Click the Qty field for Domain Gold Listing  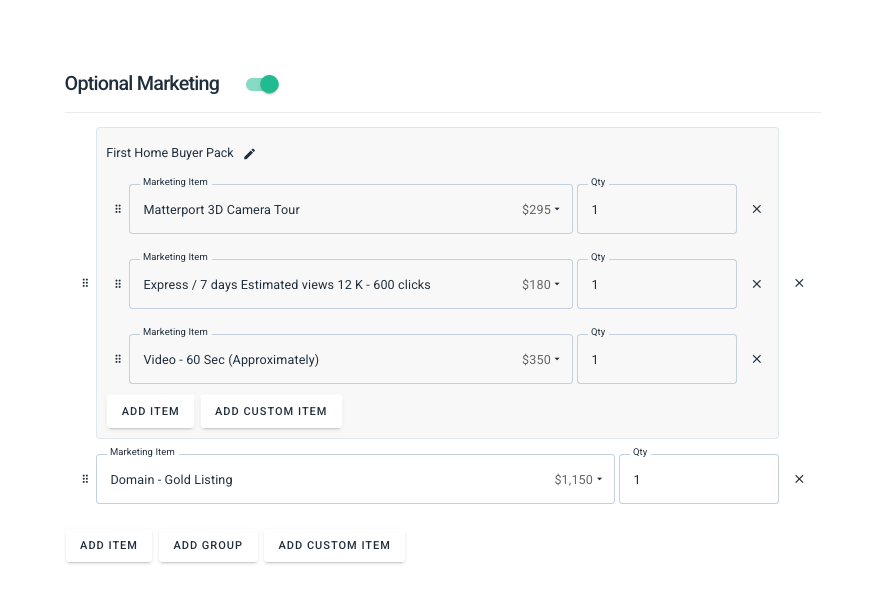699,479
